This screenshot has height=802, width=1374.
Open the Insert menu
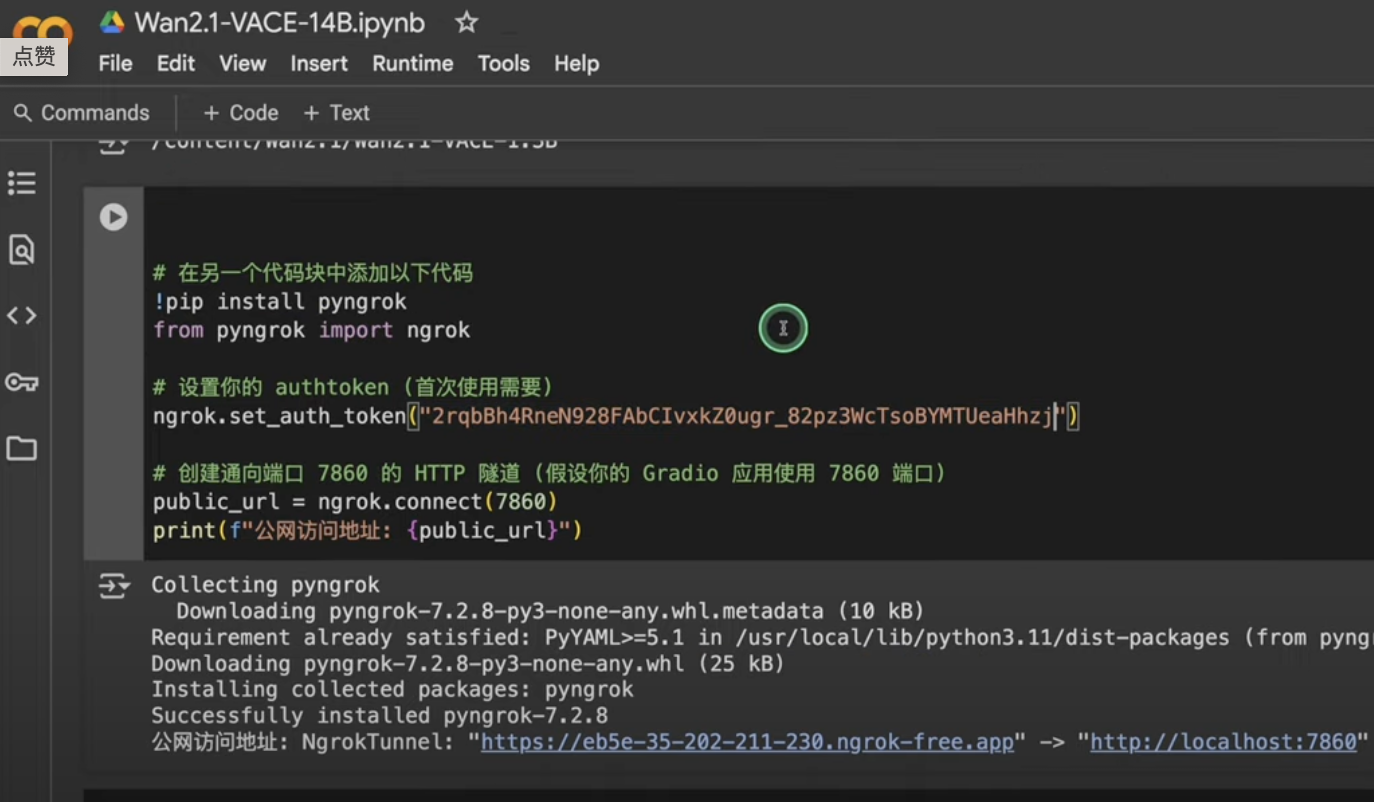click(319, 63)
